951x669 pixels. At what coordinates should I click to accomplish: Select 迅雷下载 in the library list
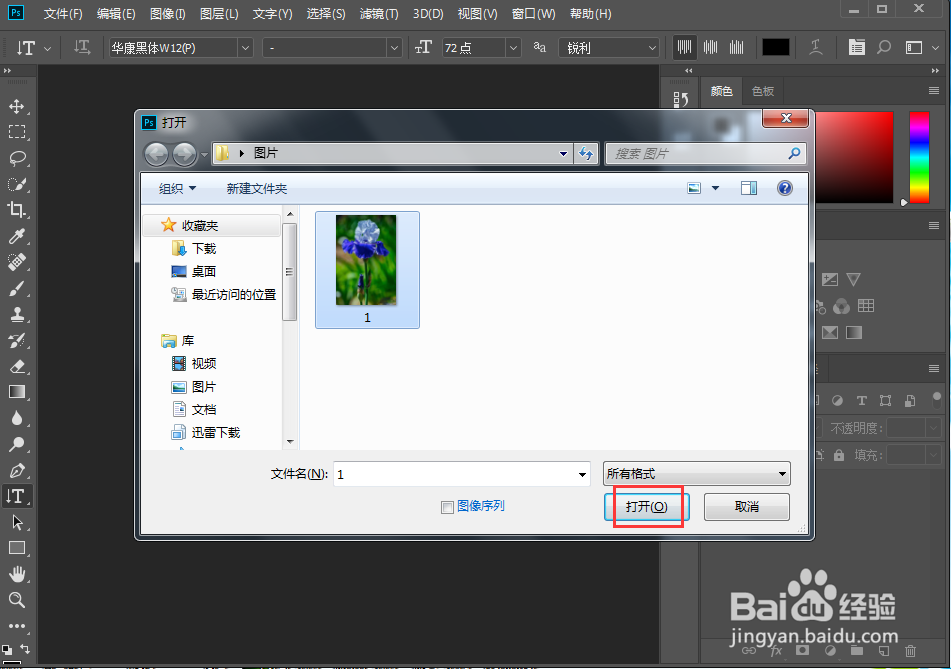click(216, 432)
